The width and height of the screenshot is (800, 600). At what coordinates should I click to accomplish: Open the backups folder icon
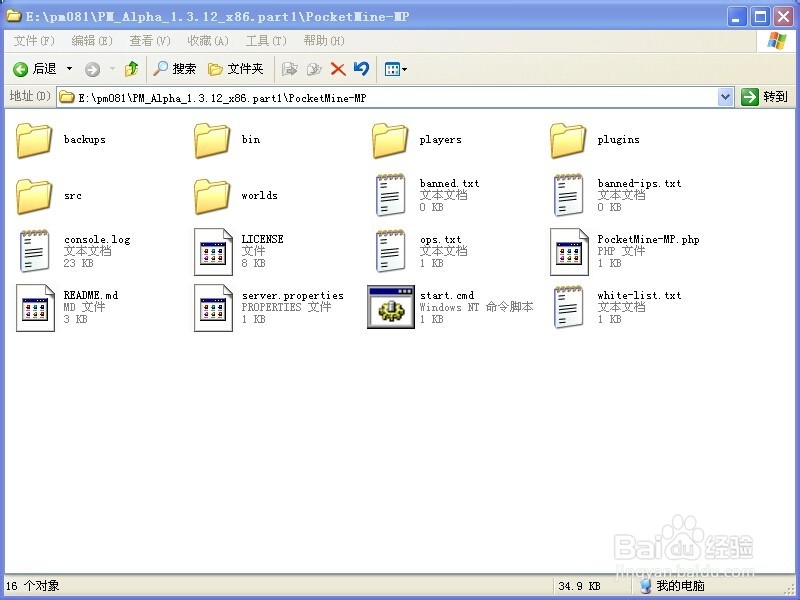point(34,140)
